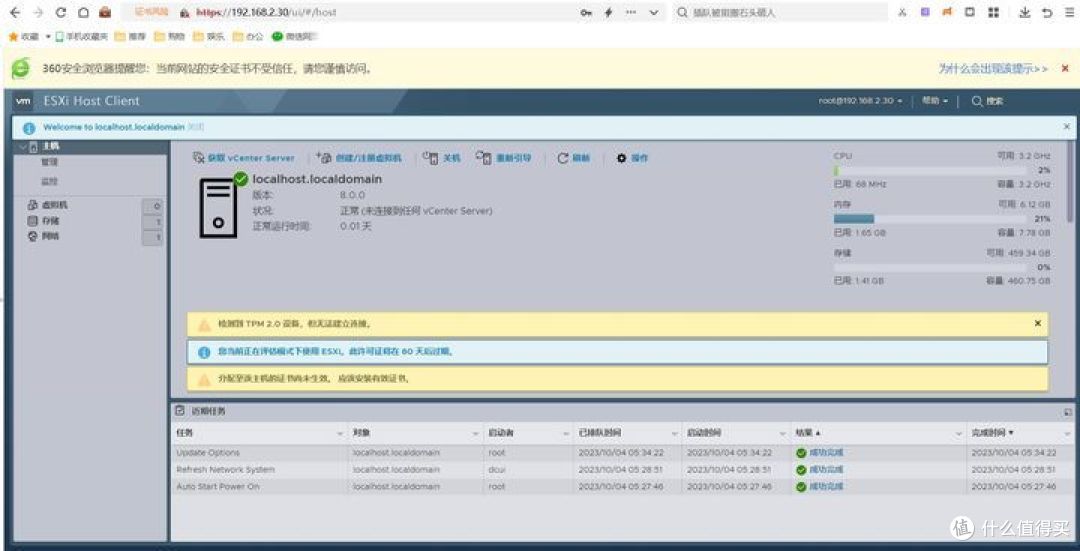Viewport: 1080px width, 551px height.
Task: Click the TPM 2.0 warning triangle icon
Action: 204,324
